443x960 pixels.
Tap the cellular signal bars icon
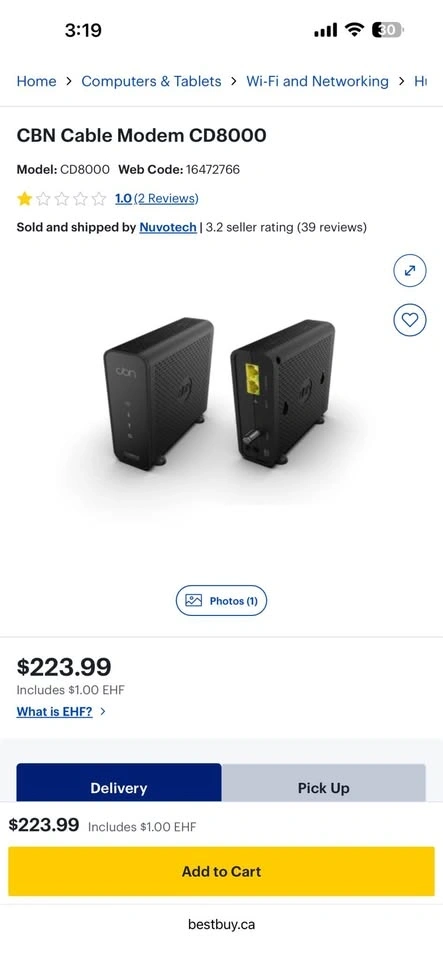326,30
